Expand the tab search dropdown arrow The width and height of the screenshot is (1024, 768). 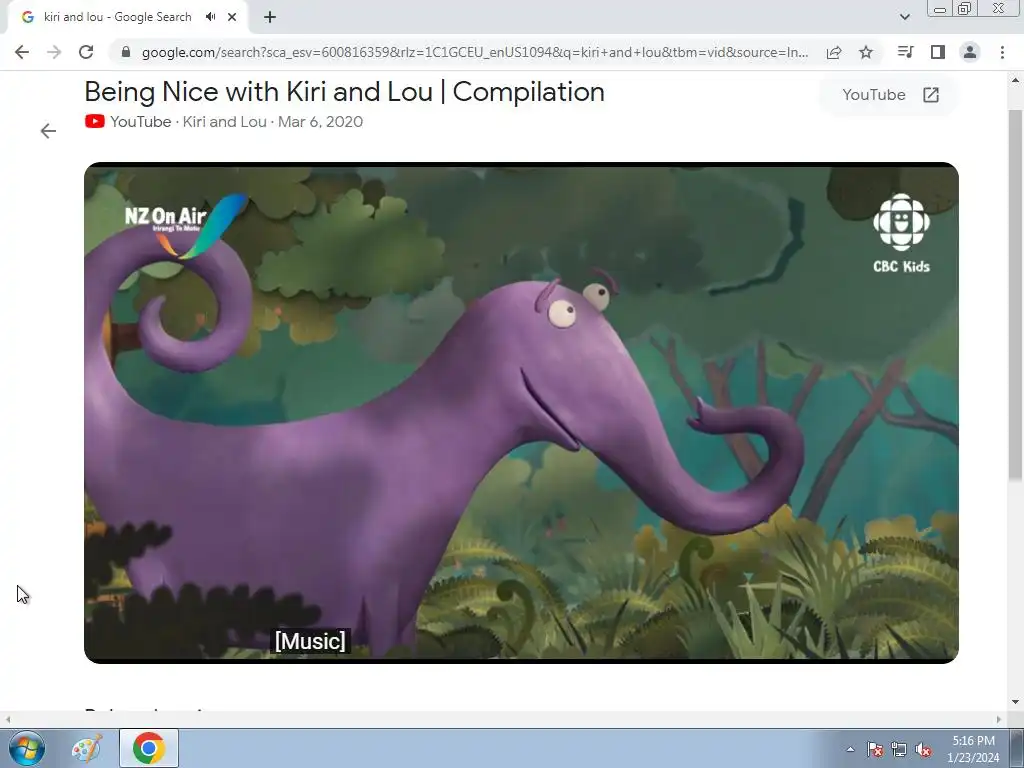[904, 17]
